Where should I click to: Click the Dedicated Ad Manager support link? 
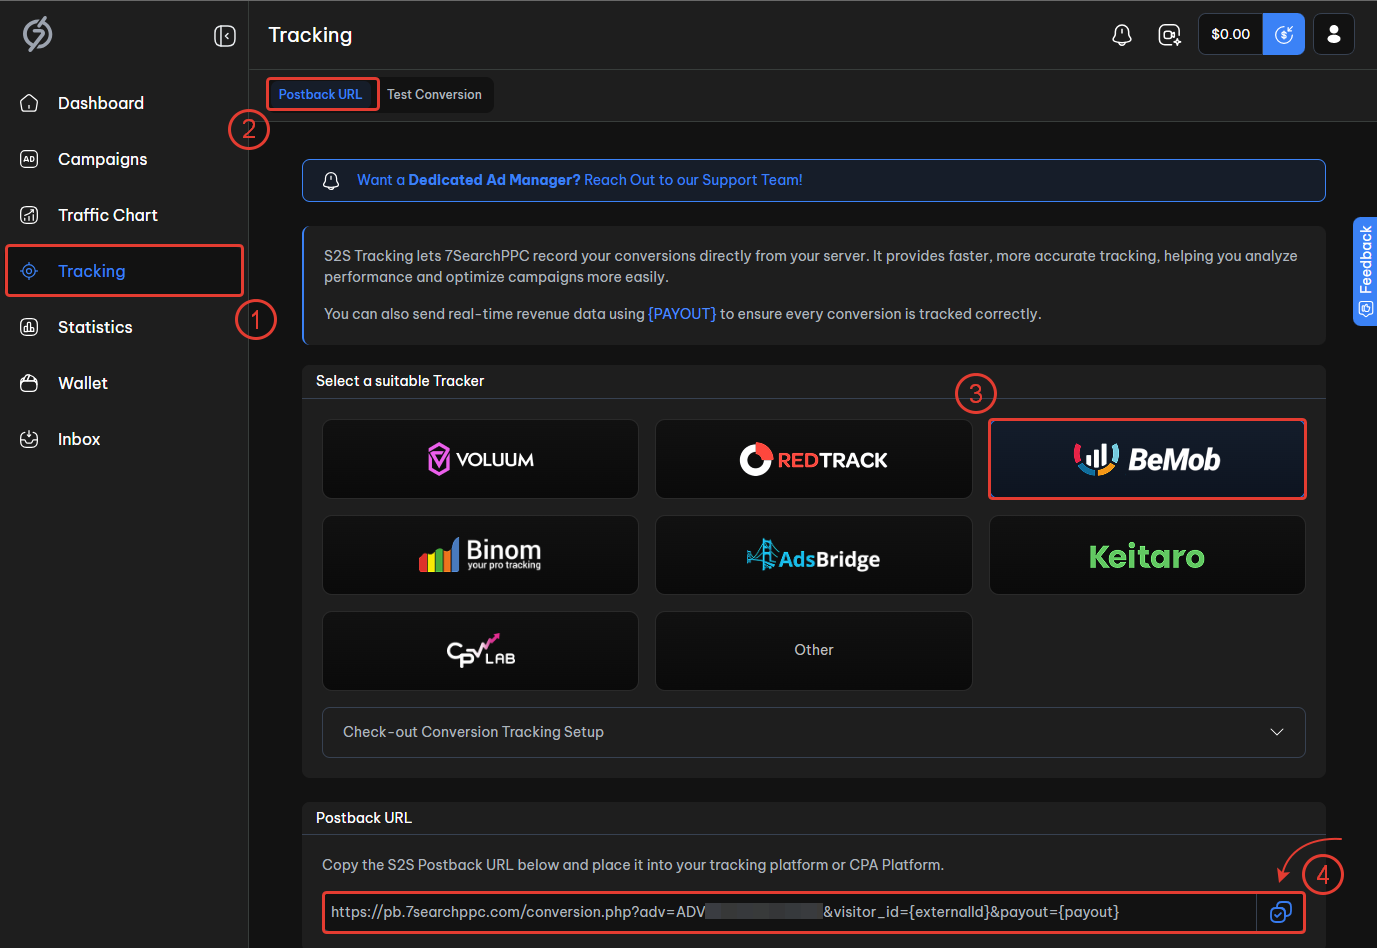[580, 180]
